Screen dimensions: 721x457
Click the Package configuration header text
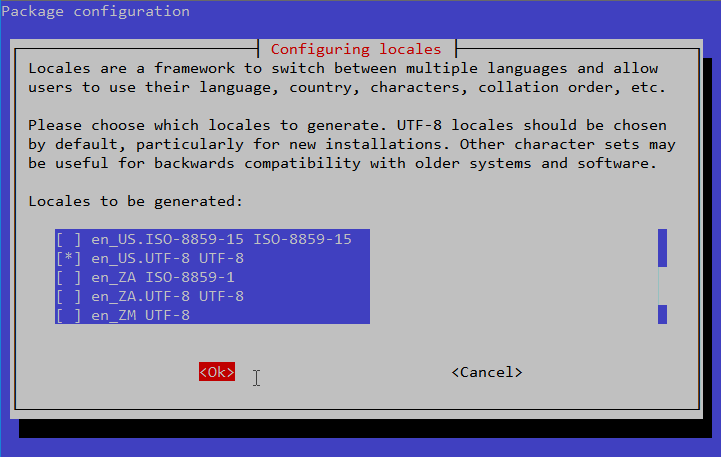pyautogui.click(x=96, y=11)
